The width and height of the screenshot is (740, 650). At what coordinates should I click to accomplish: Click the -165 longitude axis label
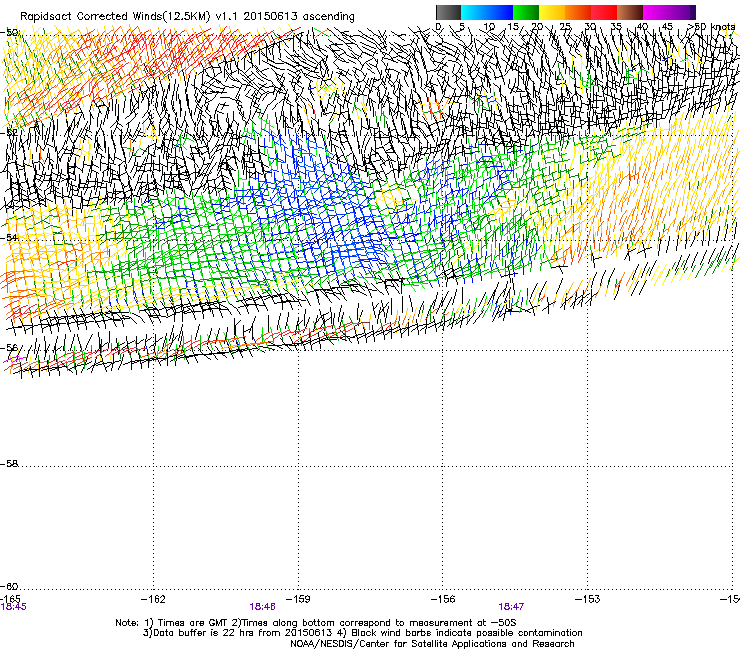click(10, 599)
